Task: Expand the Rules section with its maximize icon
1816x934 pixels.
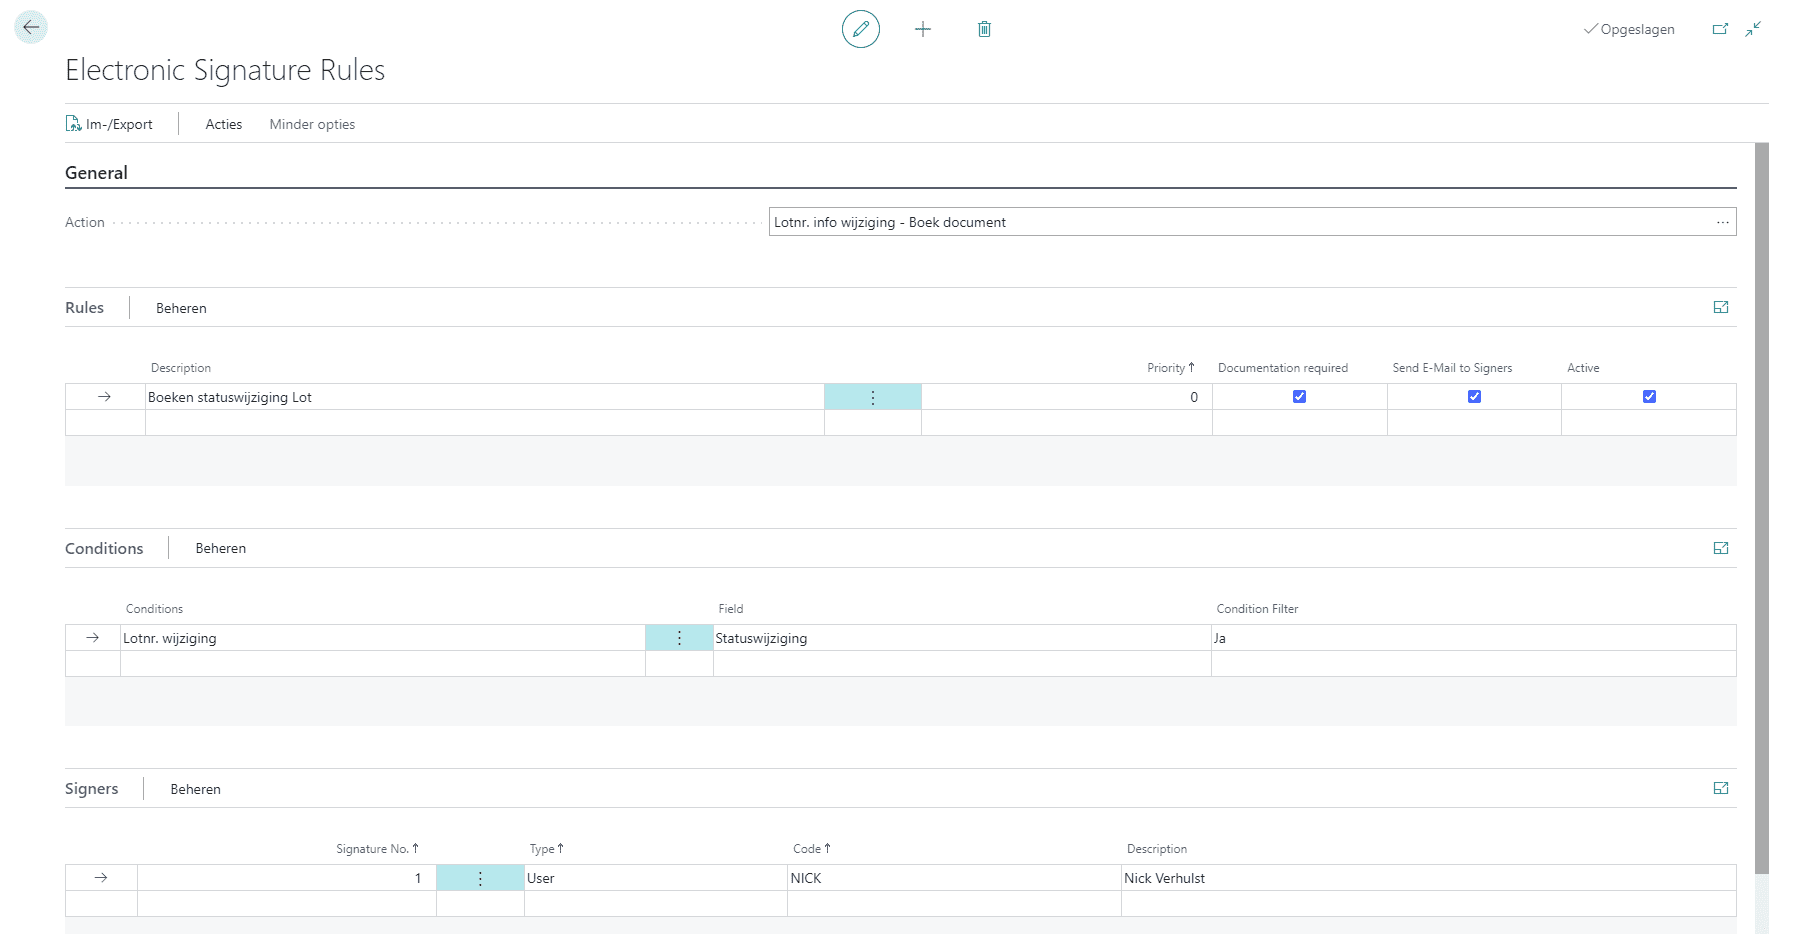Action: (x=1720, y=308)
